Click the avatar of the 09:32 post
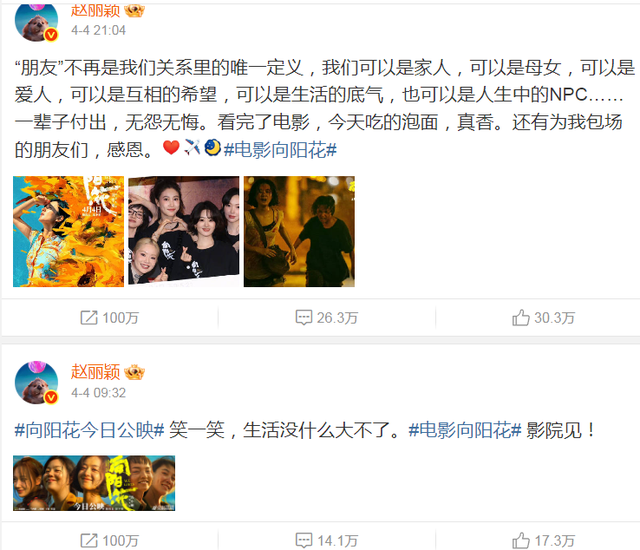This screenshot has height=550, width=640. [x=36, y=382]
